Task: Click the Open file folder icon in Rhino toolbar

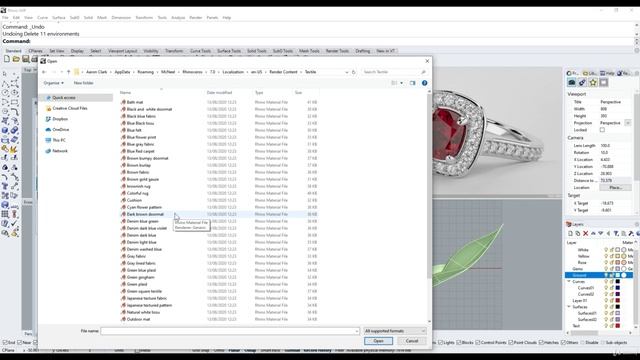Action: [x=16, y=59]
